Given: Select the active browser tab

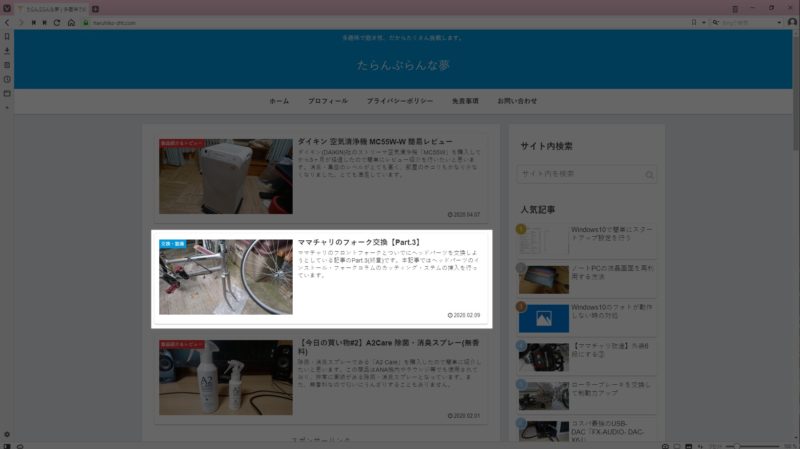Looking at the screenshot, I should [x=52, y=9].
